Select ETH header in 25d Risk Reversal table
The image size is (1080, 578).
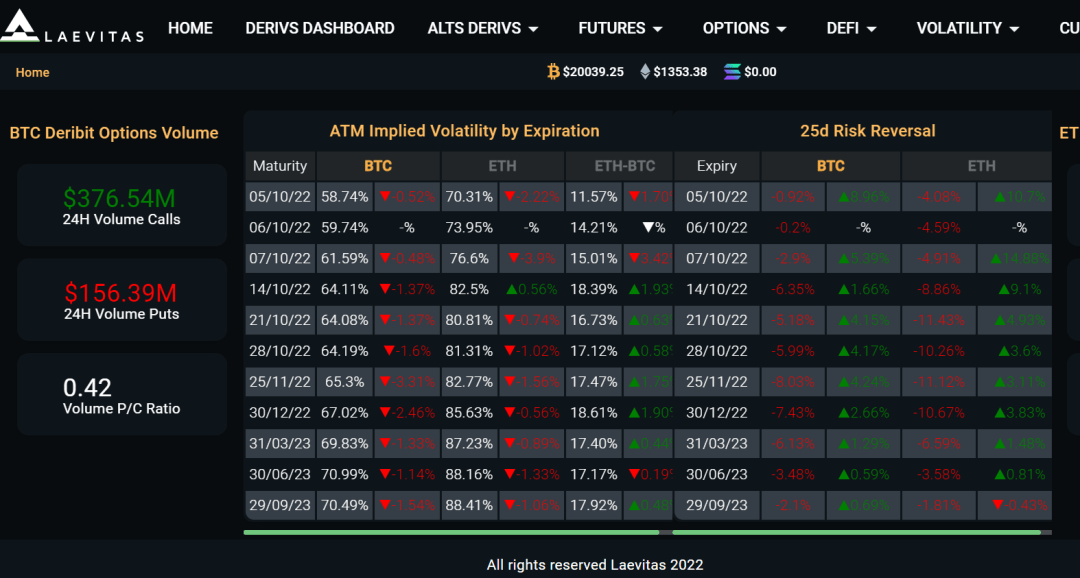[982, 166]
